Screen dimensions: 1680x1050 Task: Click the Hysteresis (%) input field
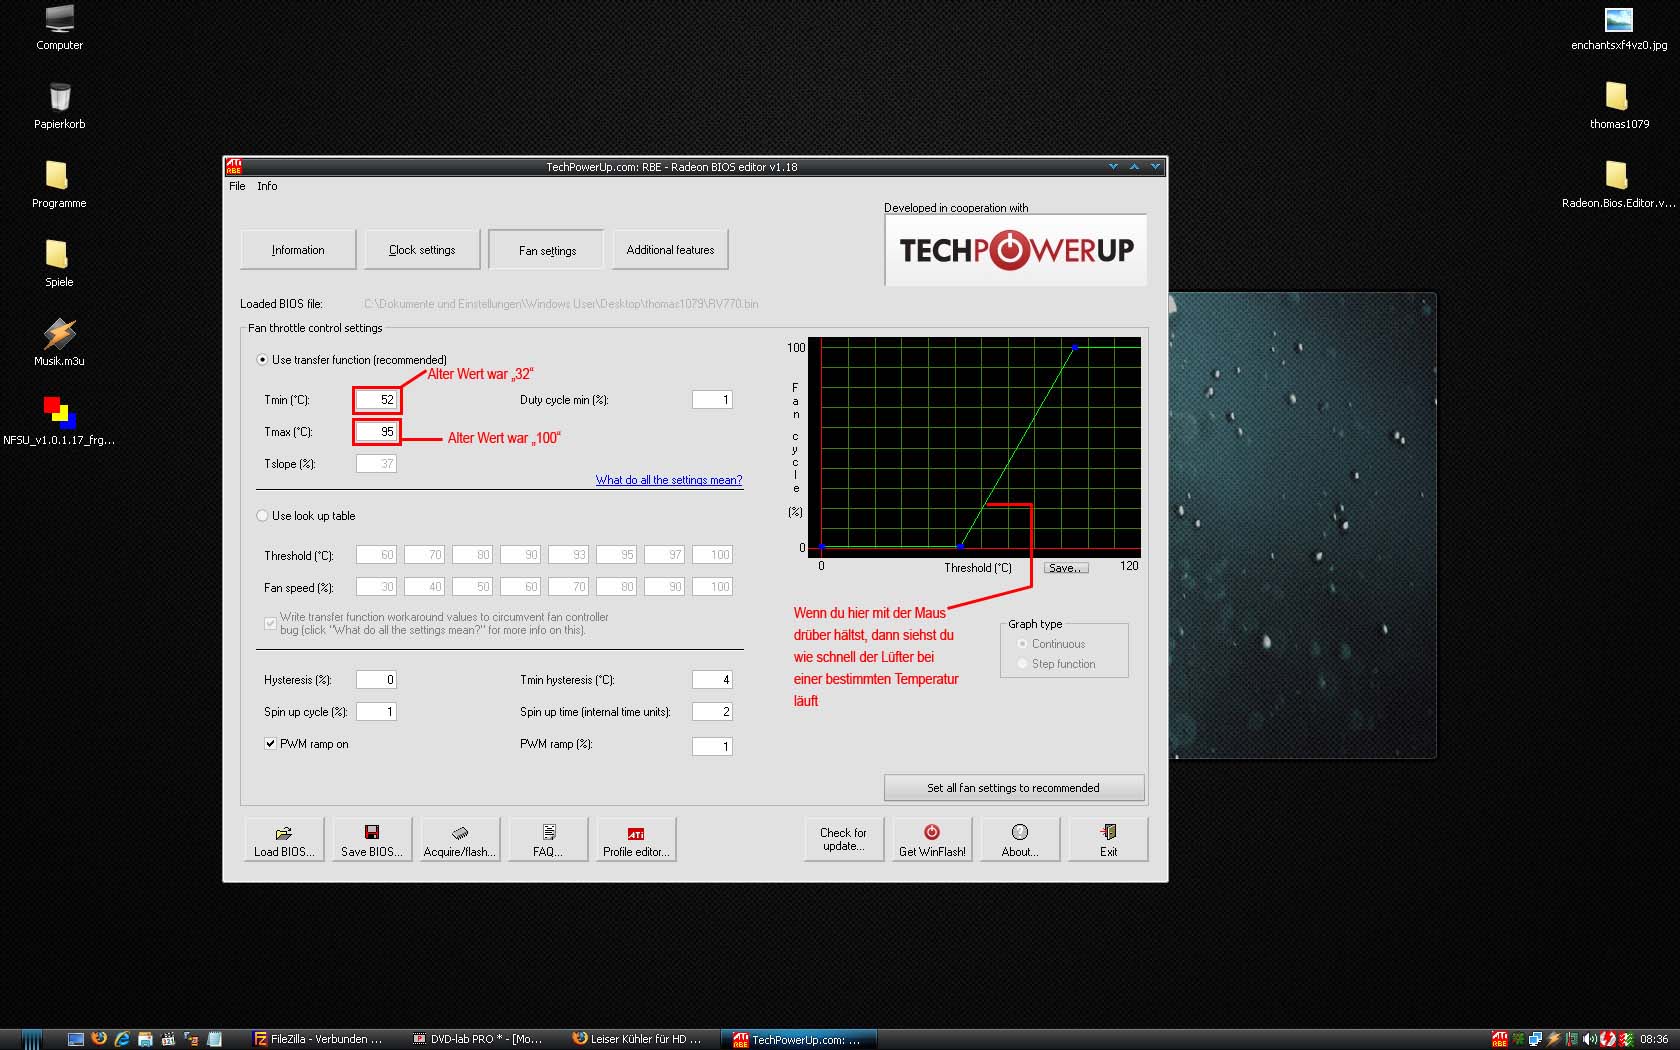click(377, 680)
